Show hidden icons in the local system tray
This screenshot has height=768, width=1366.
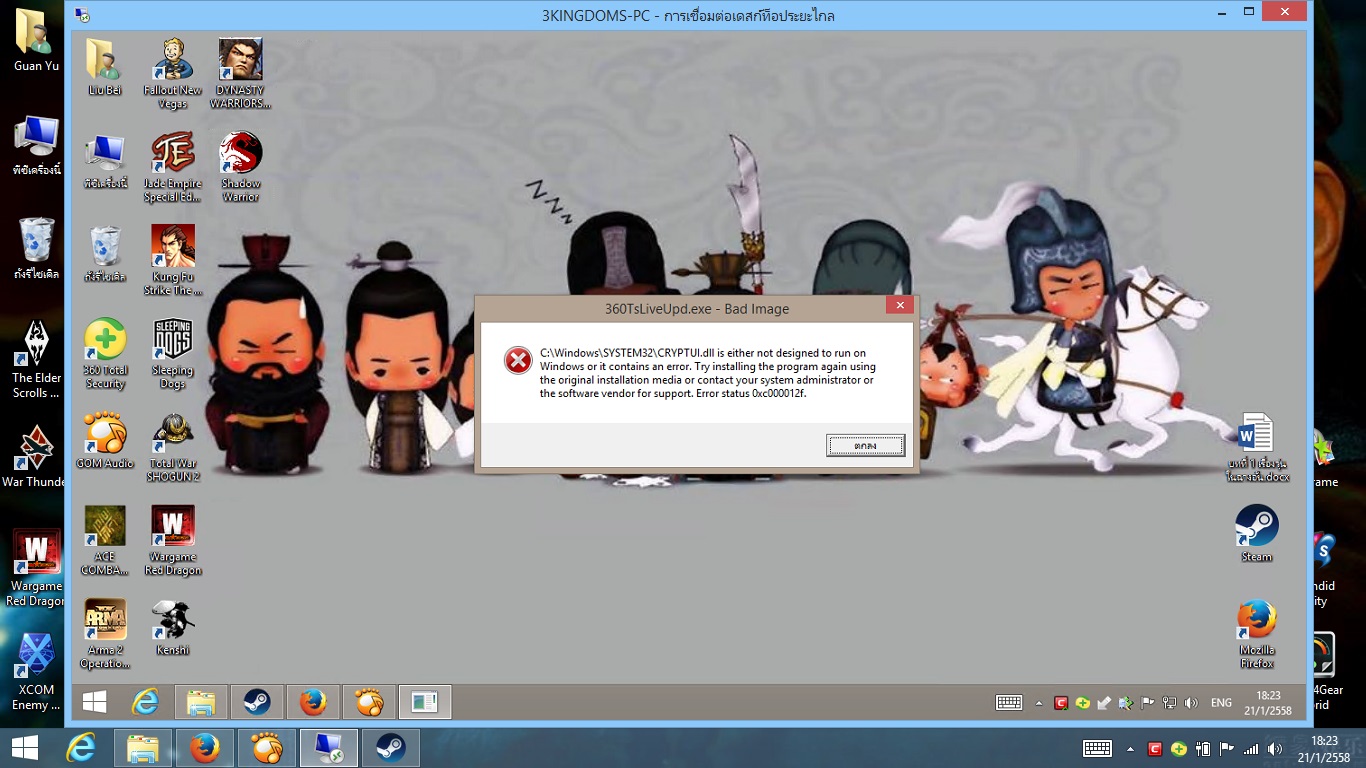pyautogui.click(x=1130, y=749)
